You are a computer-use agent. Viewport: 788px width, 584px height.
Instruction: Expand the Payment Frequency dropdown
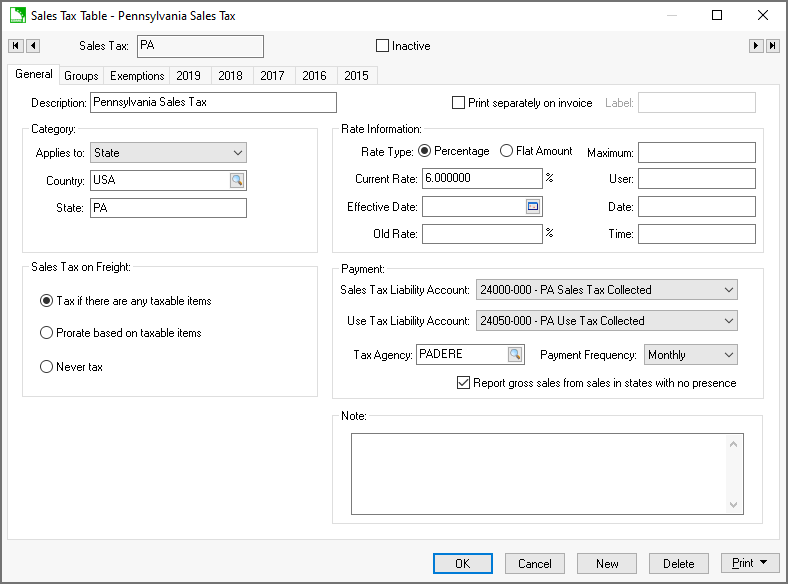coord(727,355)
